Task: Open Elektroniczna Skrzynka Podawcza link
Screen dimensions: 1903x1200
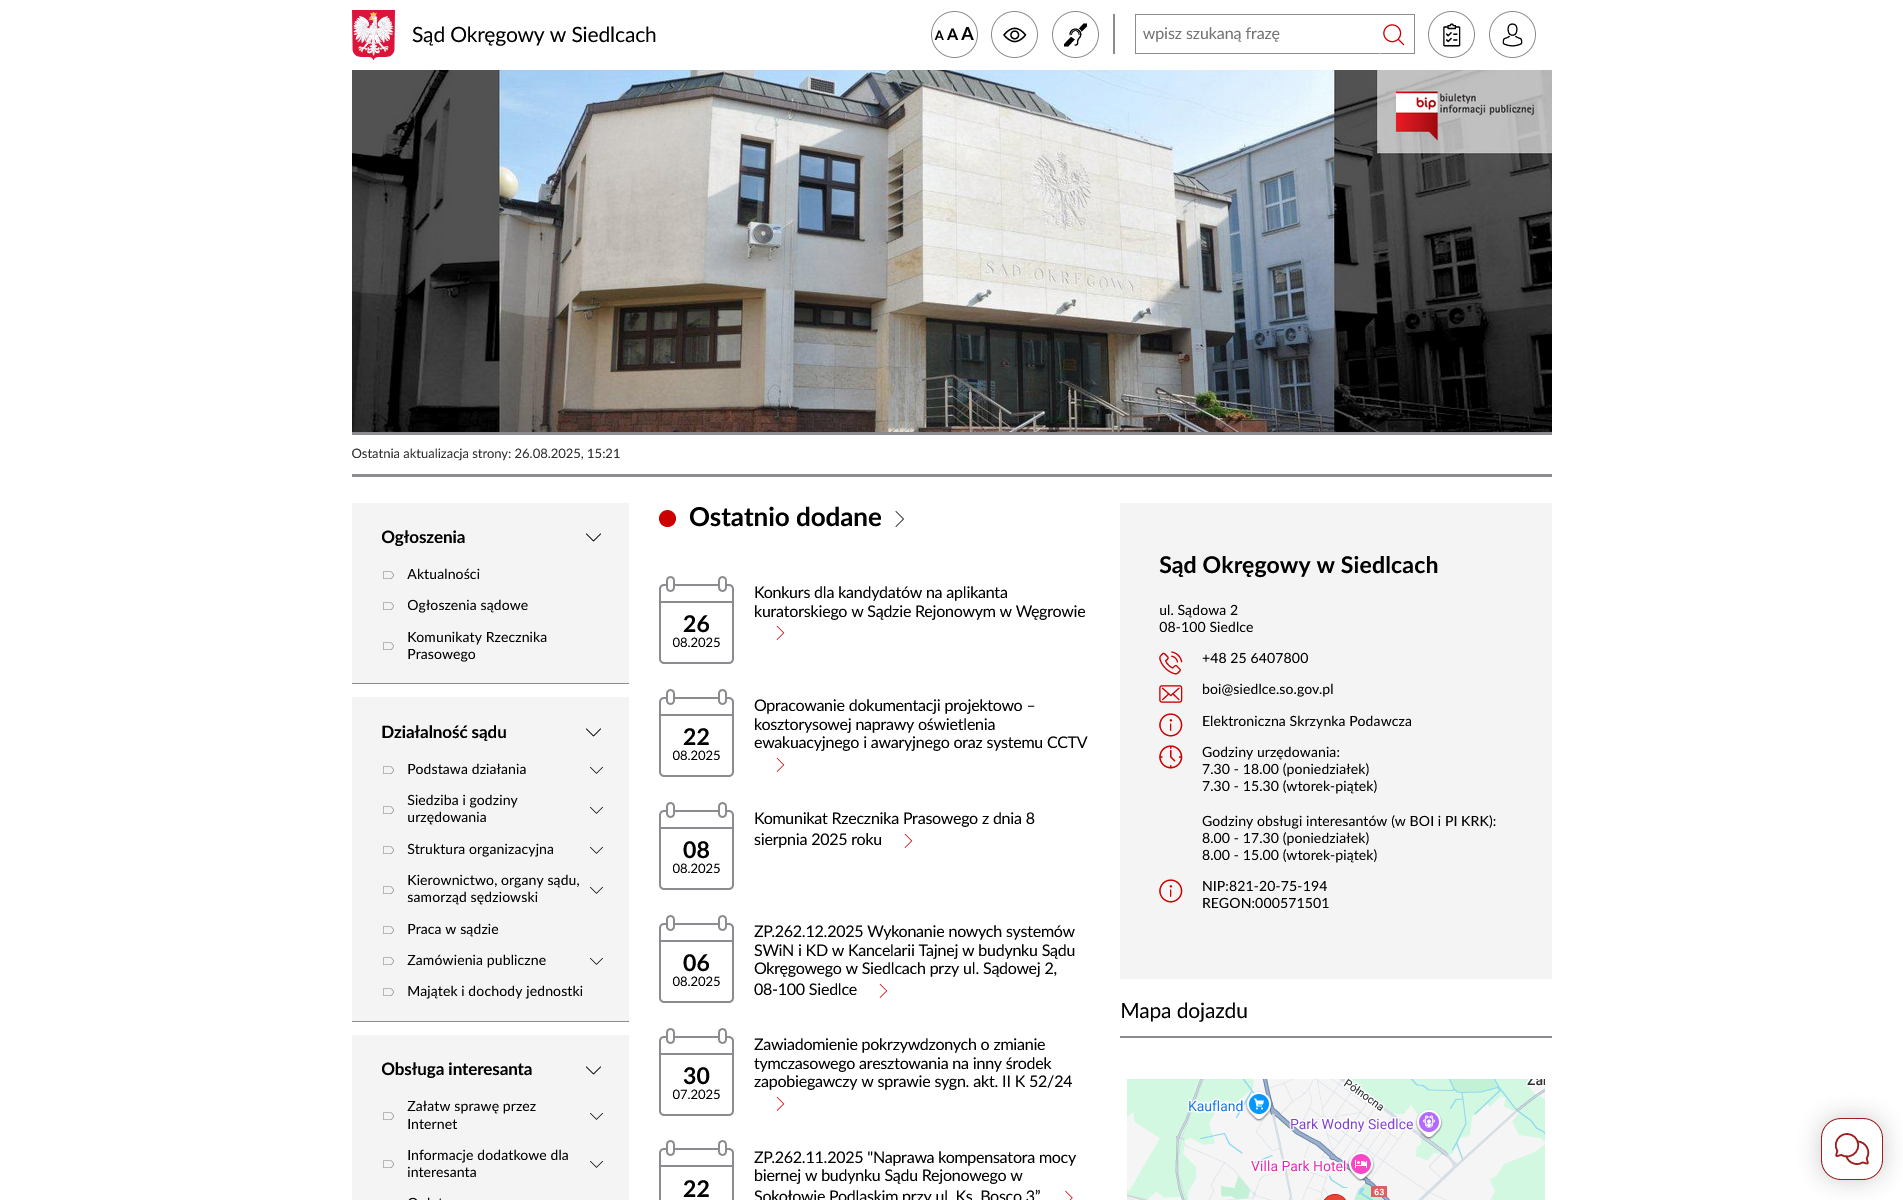Action: point(1306,721)
